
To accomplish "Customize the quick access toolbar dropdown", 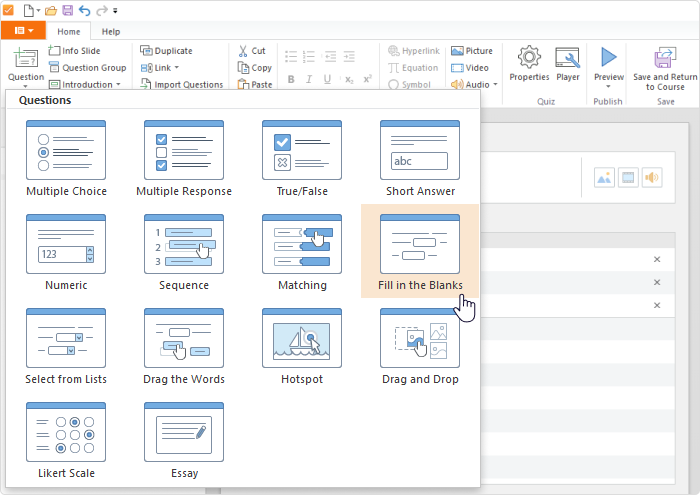I will (115, 10).
